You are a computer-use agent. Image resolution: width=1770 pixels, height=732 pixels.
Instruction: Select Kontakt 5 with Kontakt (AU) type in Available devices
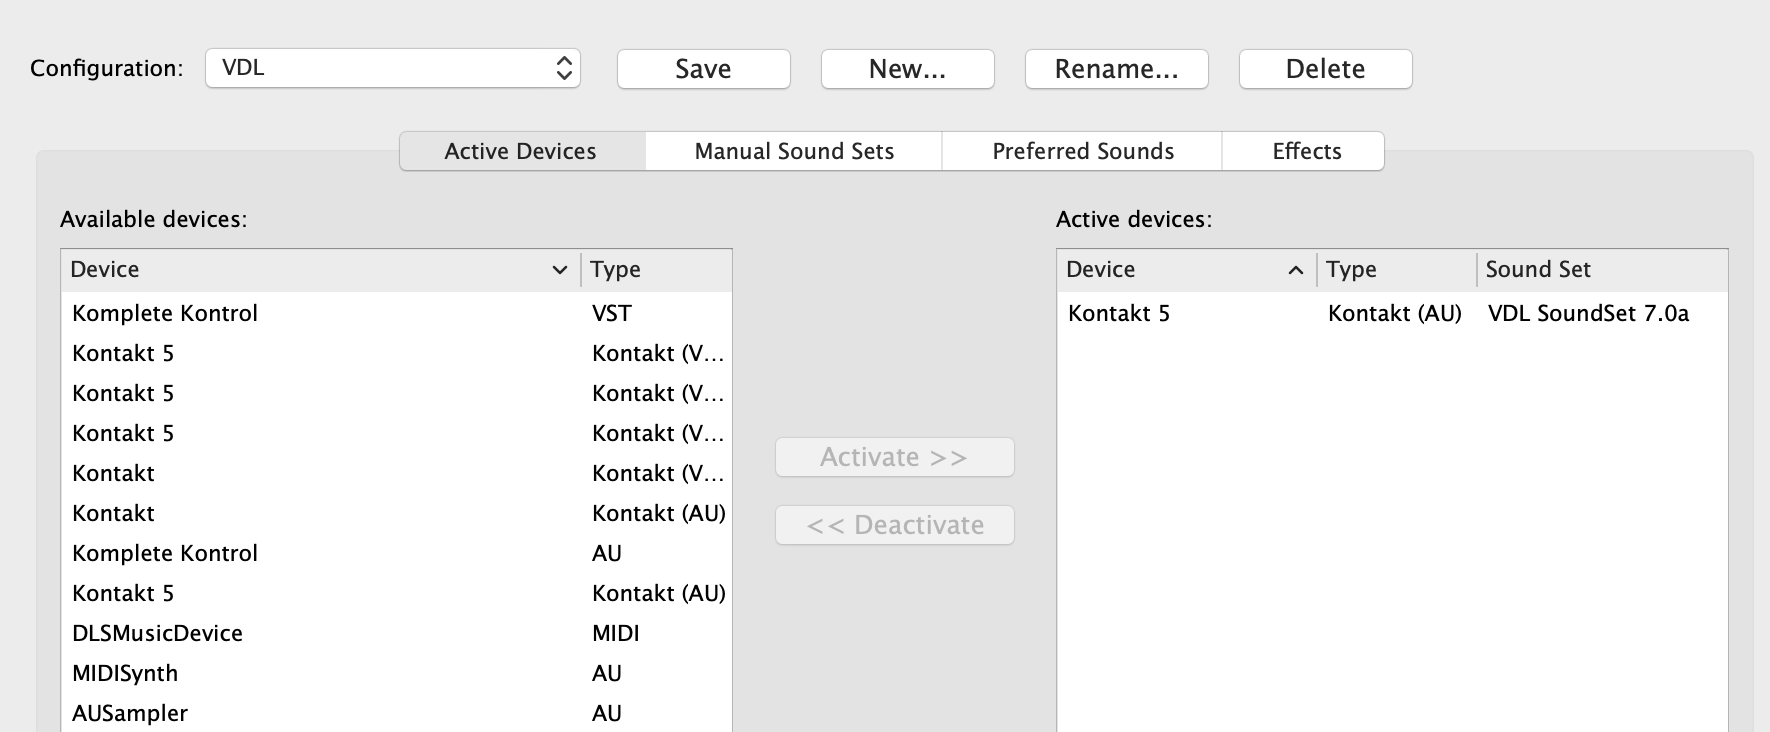click(x=397, y=593)
